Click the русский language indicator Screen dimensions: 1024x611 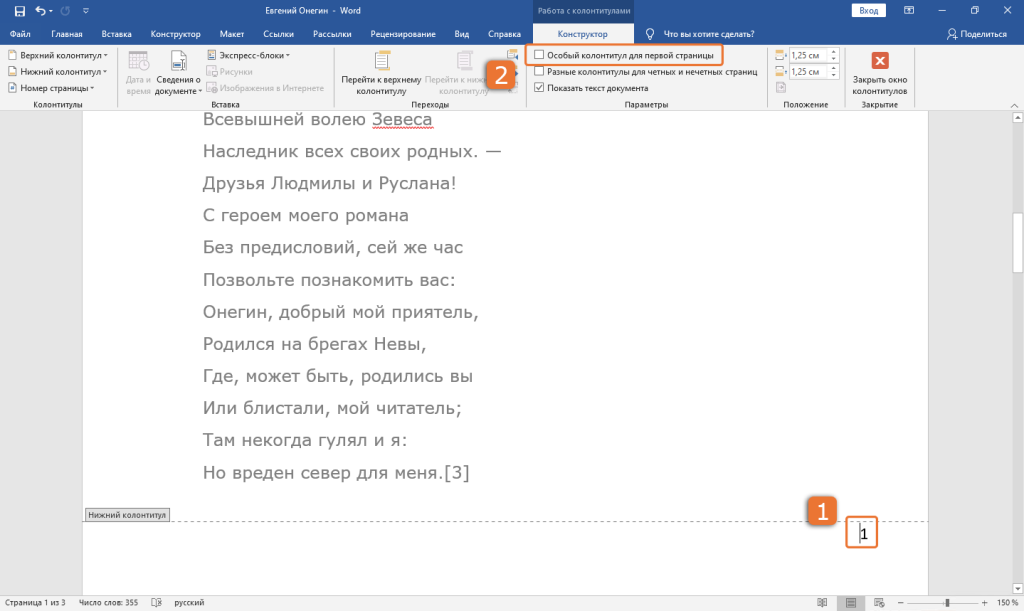(x=189, y=603)
